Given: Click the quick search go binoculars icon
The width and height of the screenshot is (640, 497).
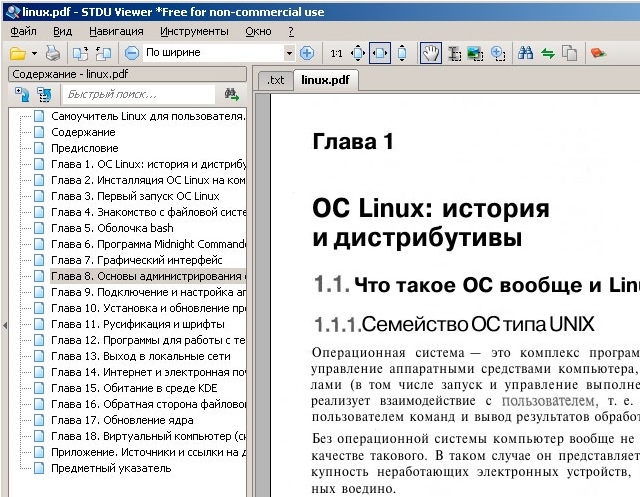Looking at the screenshot, I should [232, 95].
